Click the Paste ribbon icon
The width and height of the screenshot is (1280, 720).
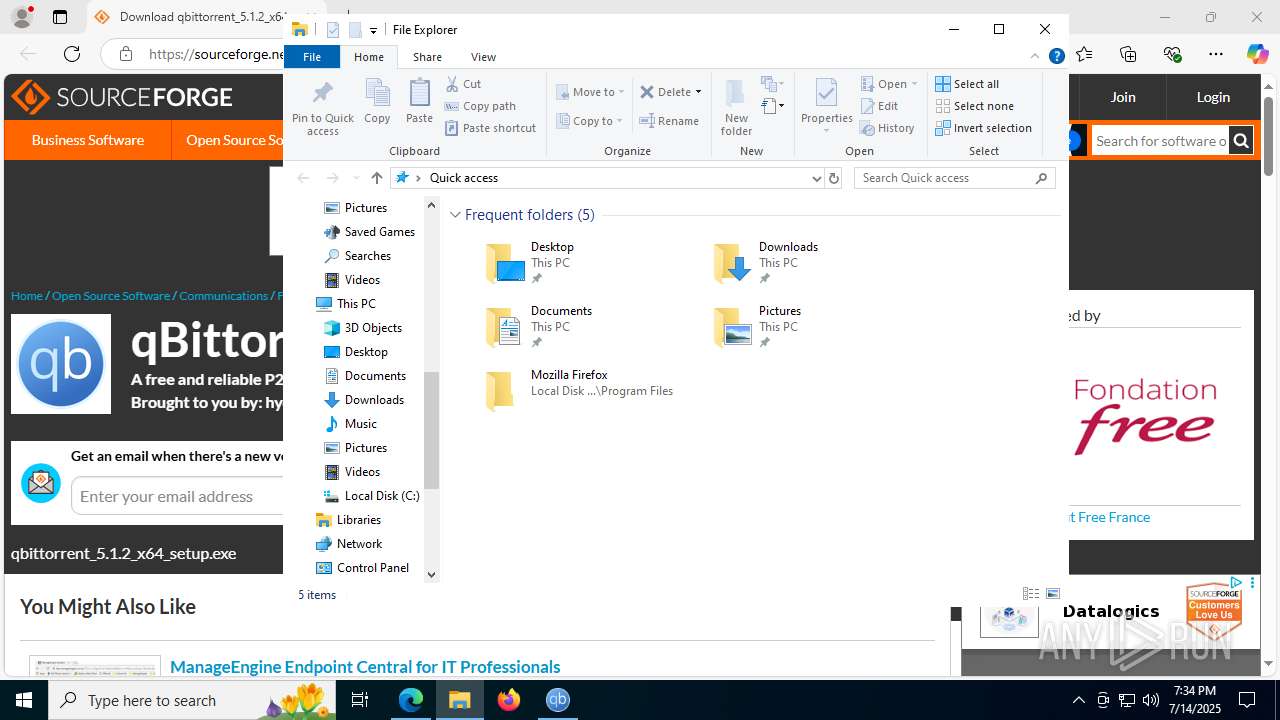click(x=419, y=102)
